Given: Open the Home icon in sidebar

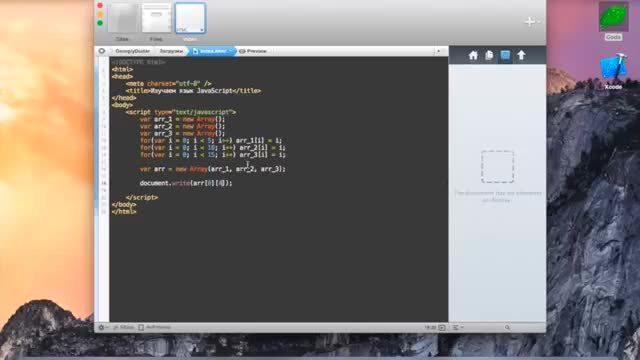Looking at the screenshot, I should pos(473,56).
